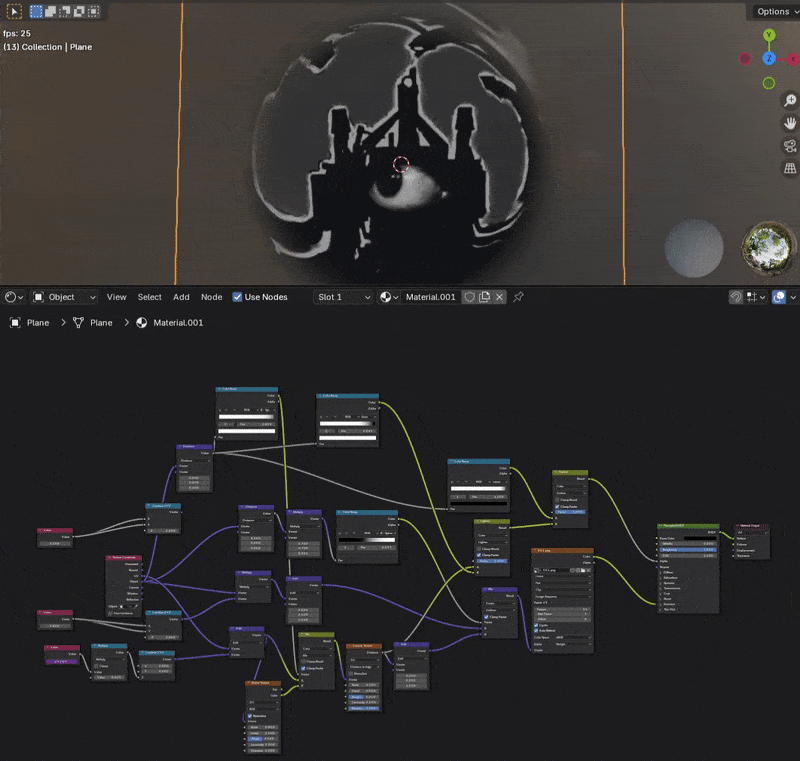The height and width of the screenshot is (761, 800).
Task: Toggle Clamp Factor on the Lighten mix node
Action: (479, 555)
